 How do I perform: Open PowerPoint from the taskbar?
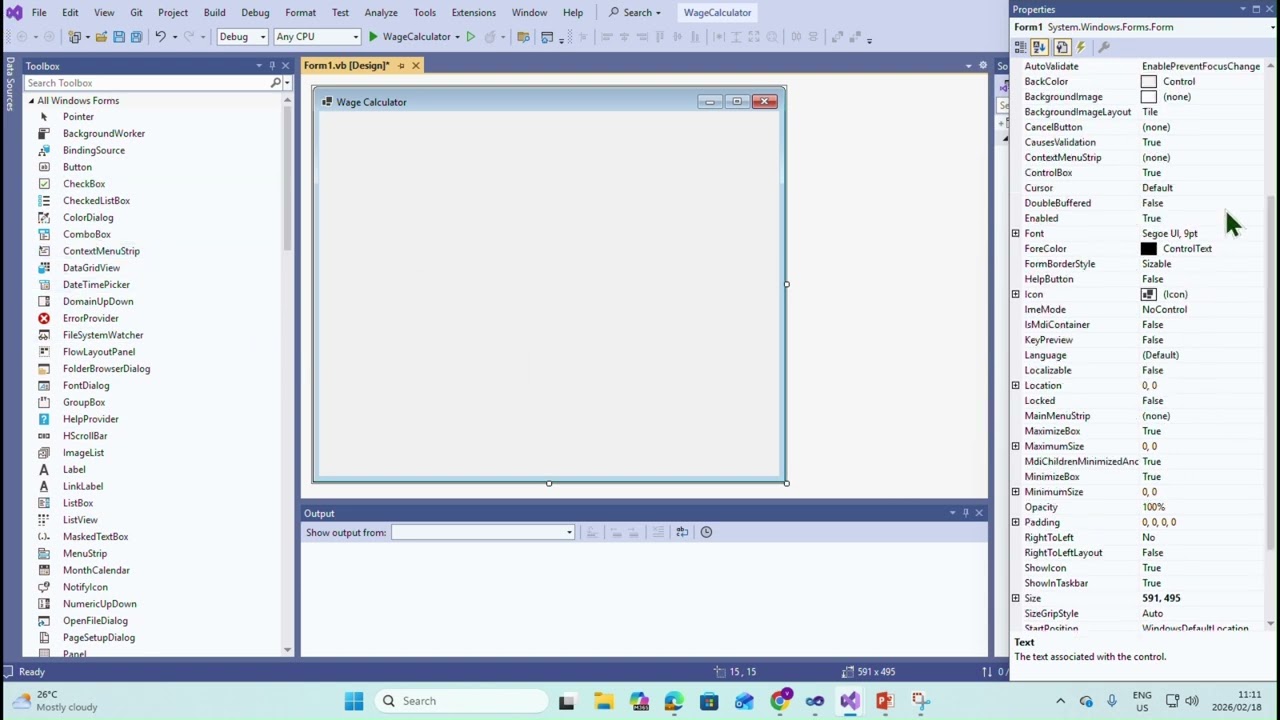point(884,701)
